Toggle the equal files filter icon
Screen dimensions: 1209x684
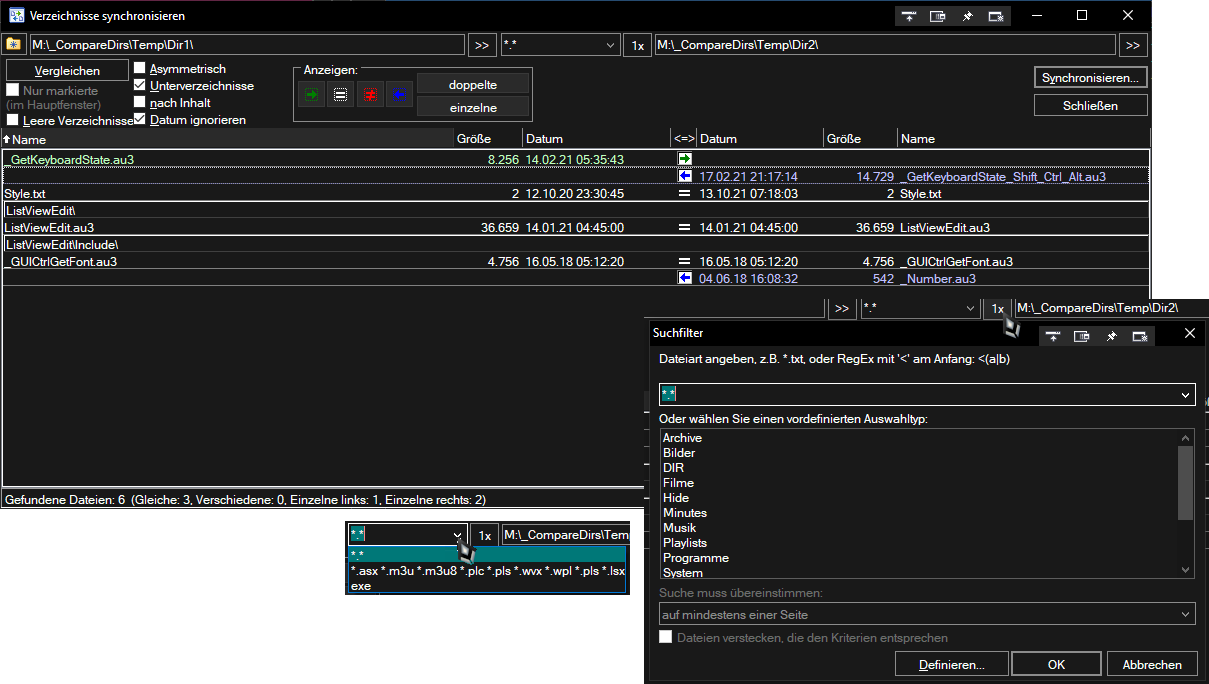[x=341, y=95]
